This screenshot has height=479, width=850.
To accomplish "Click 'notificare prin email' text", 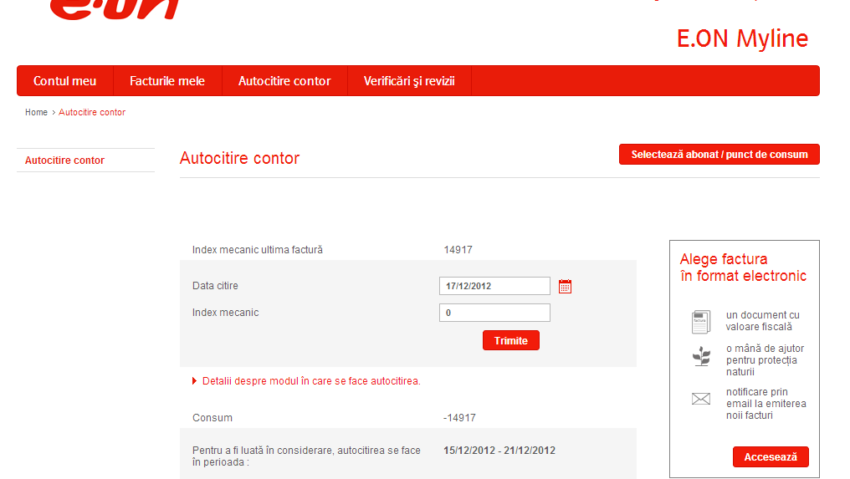I will point(766,404).
